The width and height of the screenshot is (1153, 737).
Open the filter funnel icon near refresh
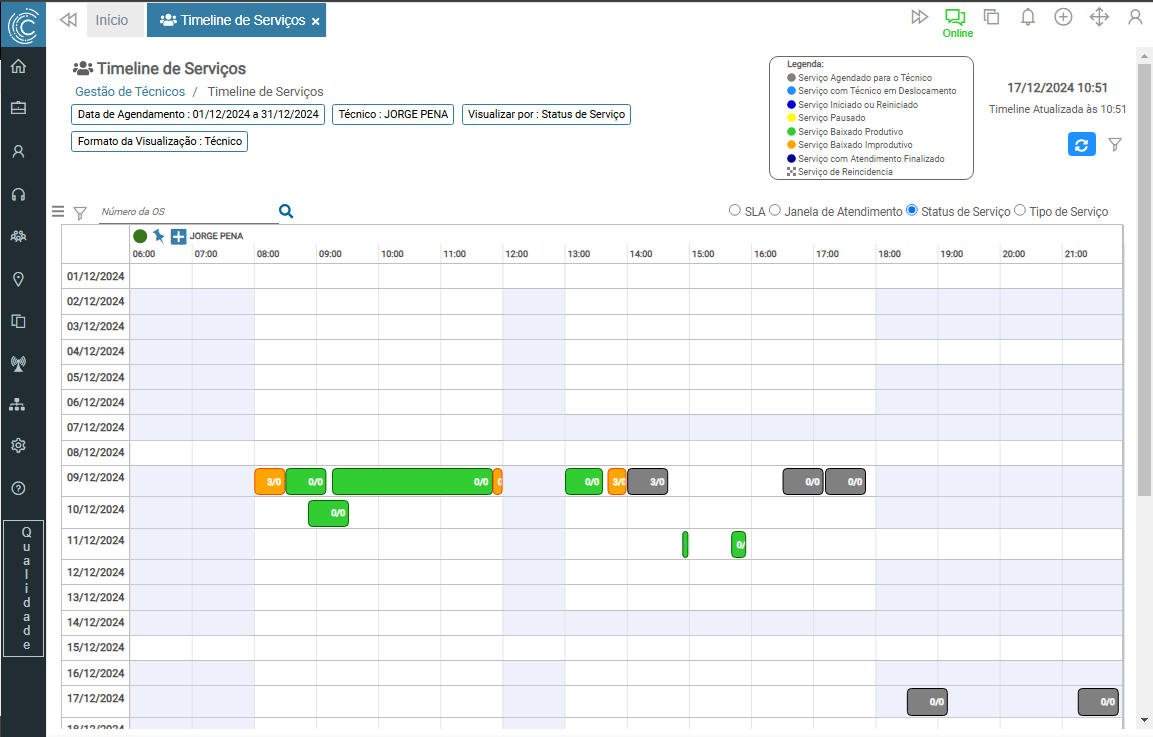[1115, 145]
